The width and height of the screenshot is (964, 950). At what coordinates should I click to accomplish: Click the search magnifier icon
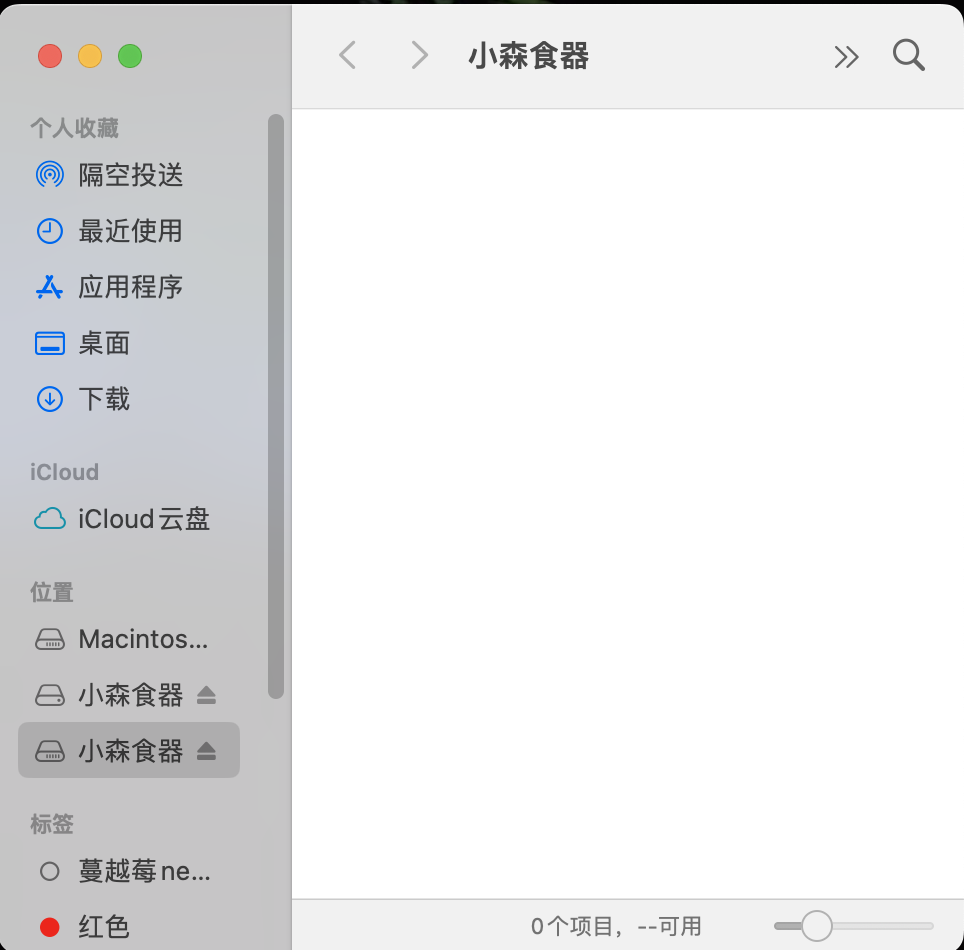(x=908, y=56)
